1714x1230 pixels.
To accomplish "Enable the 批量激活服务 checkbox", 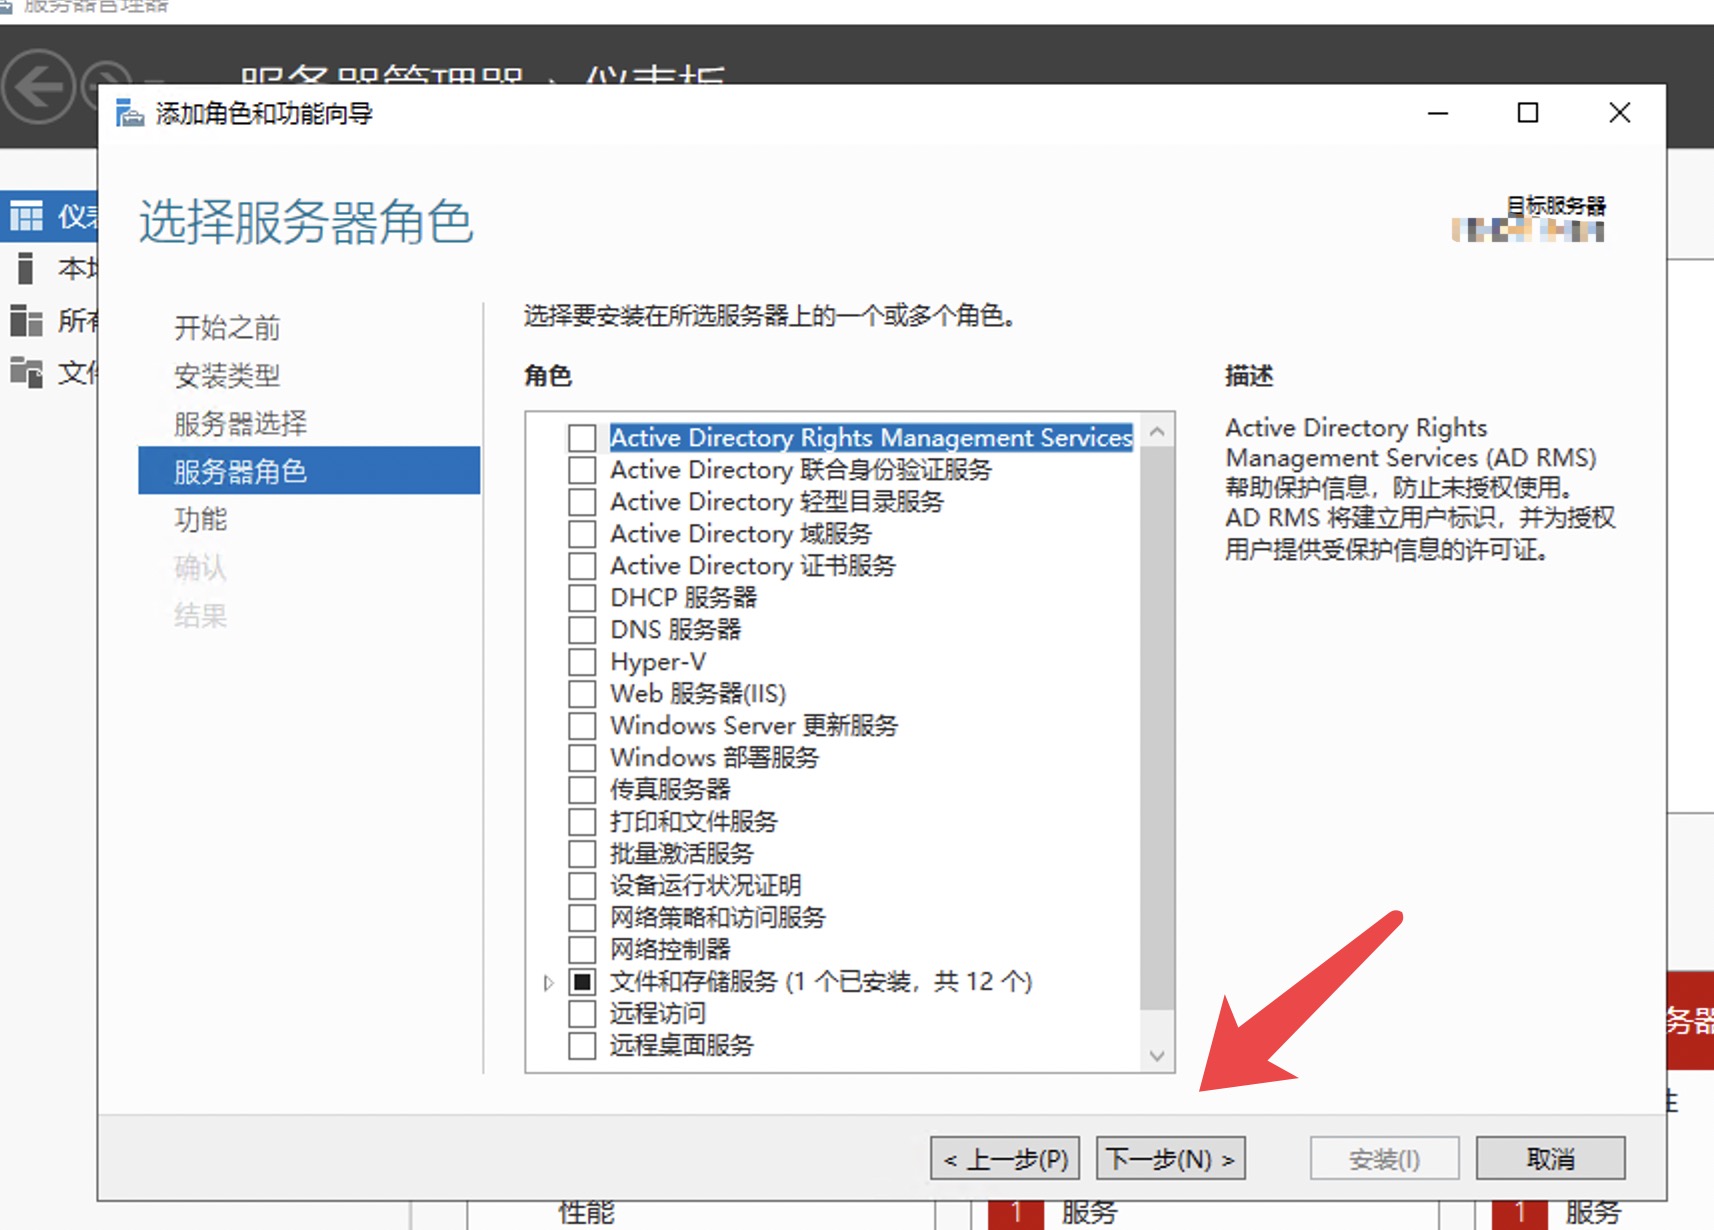I will tap(582, 854).
